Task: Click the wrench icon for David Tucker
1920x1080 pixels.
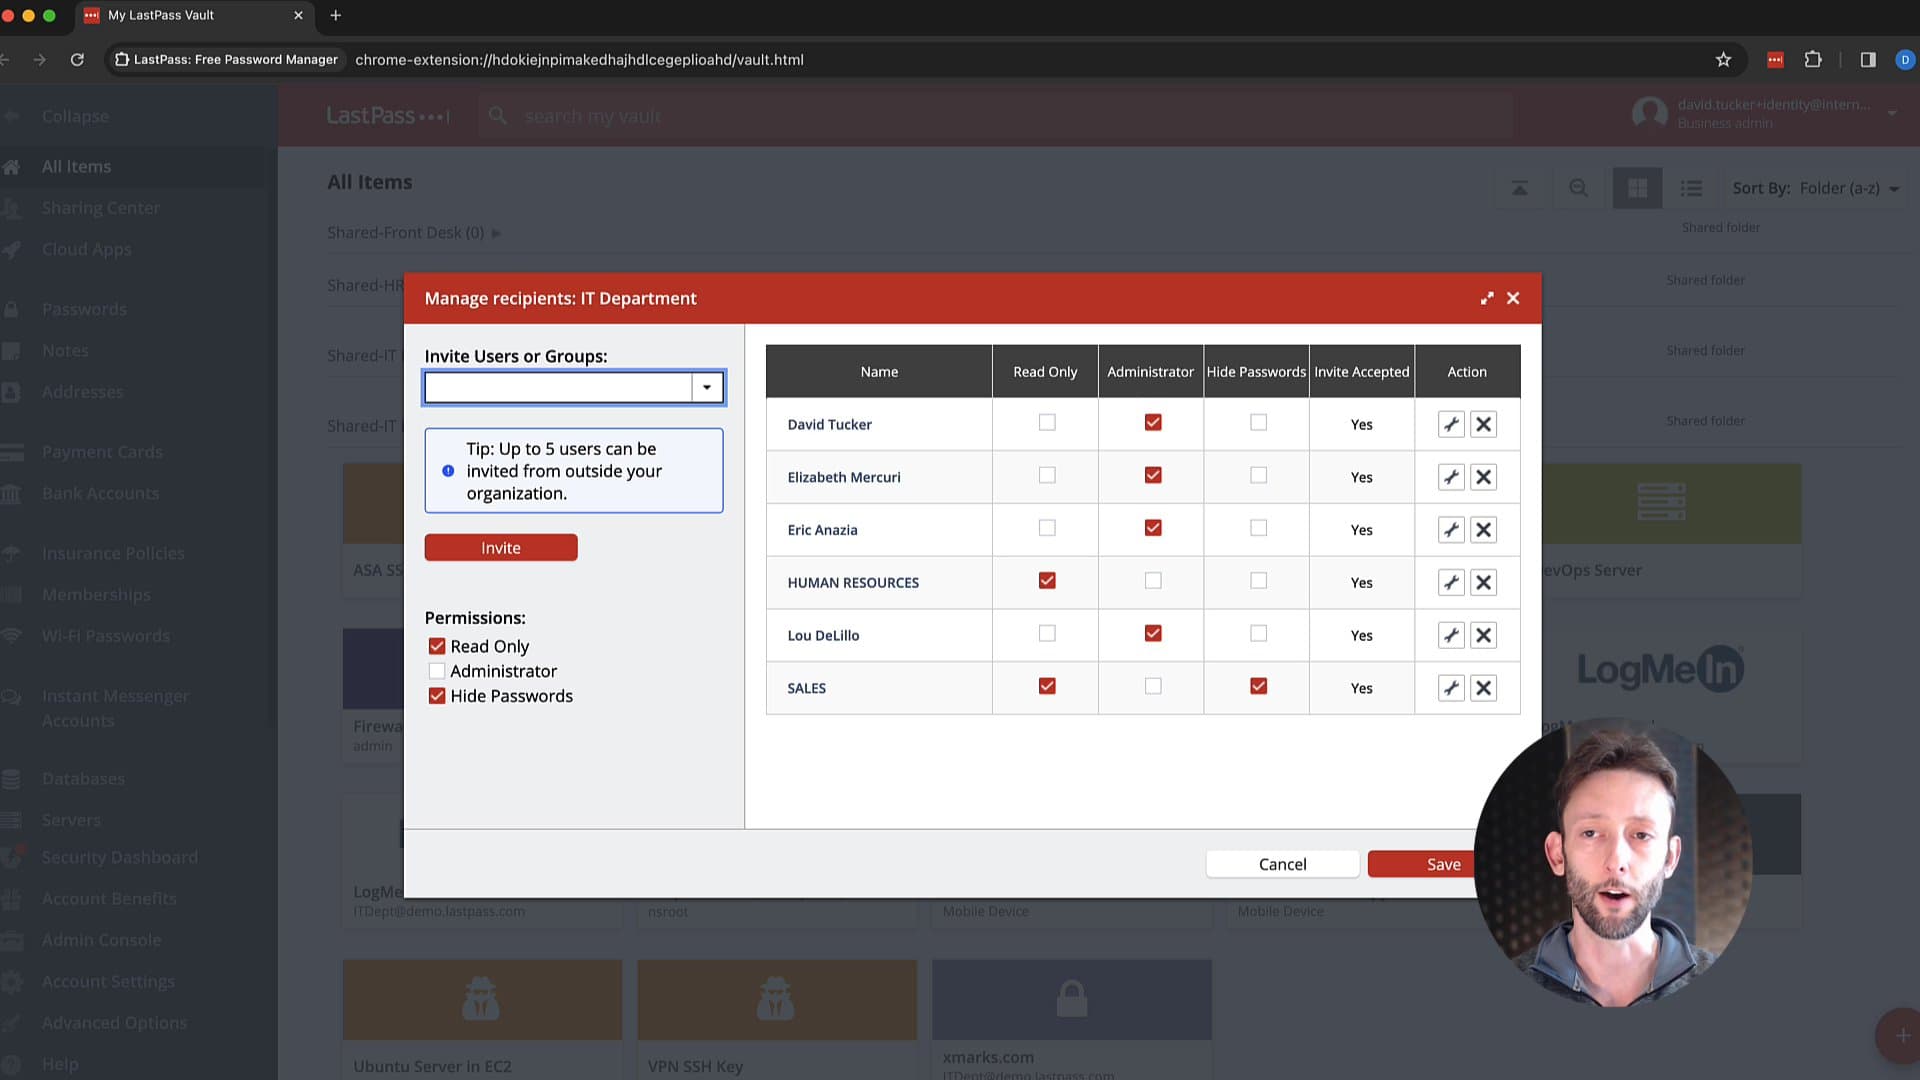Action: coord(1451,424)
